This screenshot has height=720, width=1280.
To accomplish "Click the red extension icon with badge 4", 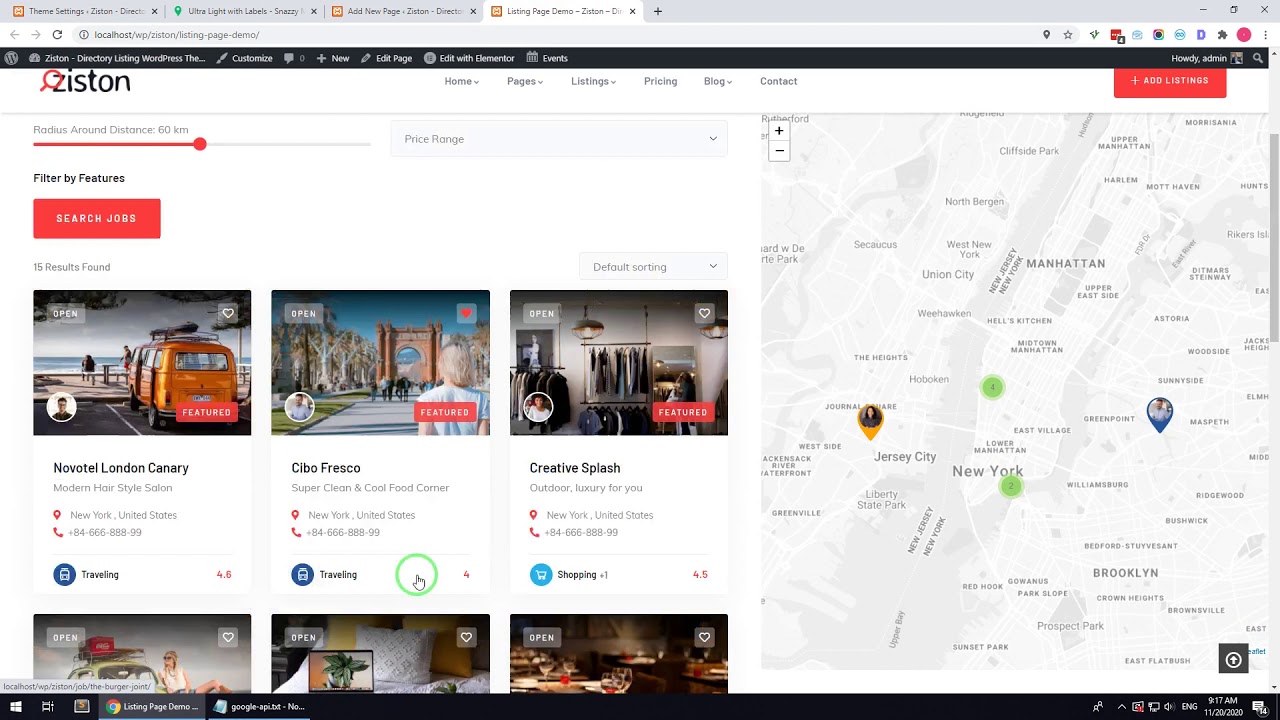I will (1117, 35).
